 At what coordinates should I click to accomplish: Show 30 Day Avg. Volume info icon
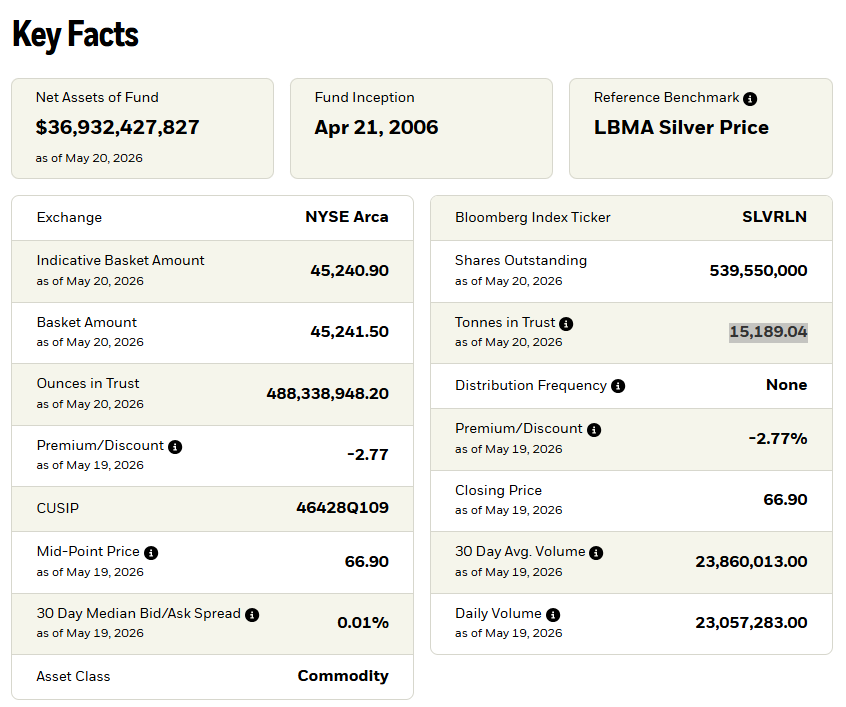[x=596, y=553]
